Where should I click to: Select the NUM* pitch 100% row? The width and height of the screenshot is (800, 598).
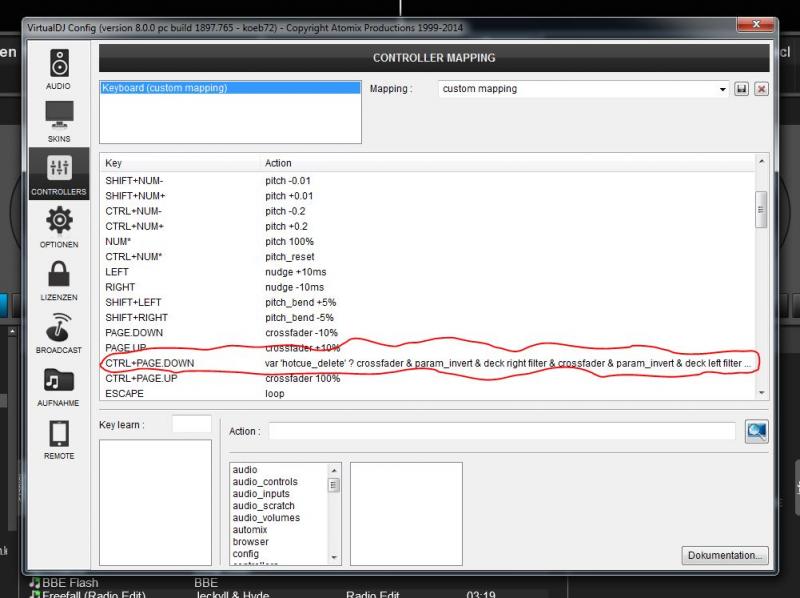click(x=428, y=242)
